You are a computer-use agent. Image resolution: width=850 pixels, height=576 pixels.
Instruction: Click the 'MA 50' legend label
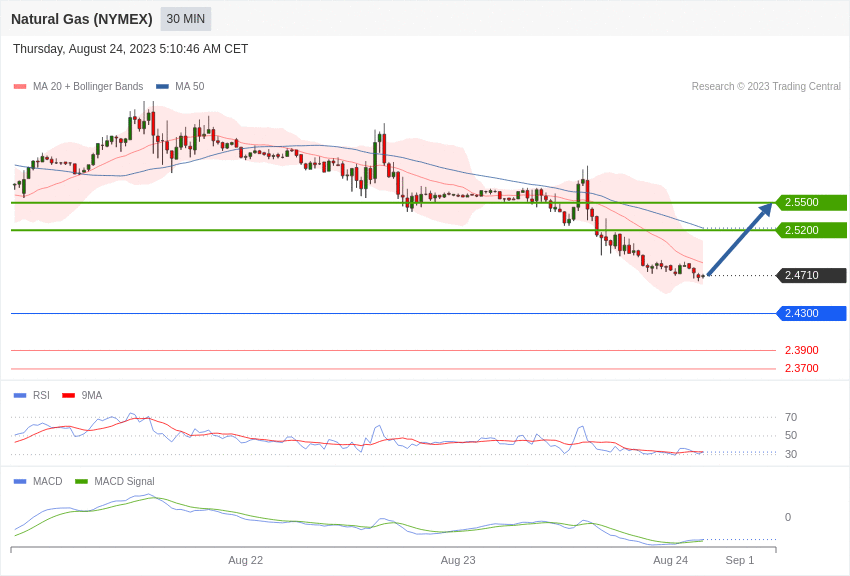coord(190,87)
